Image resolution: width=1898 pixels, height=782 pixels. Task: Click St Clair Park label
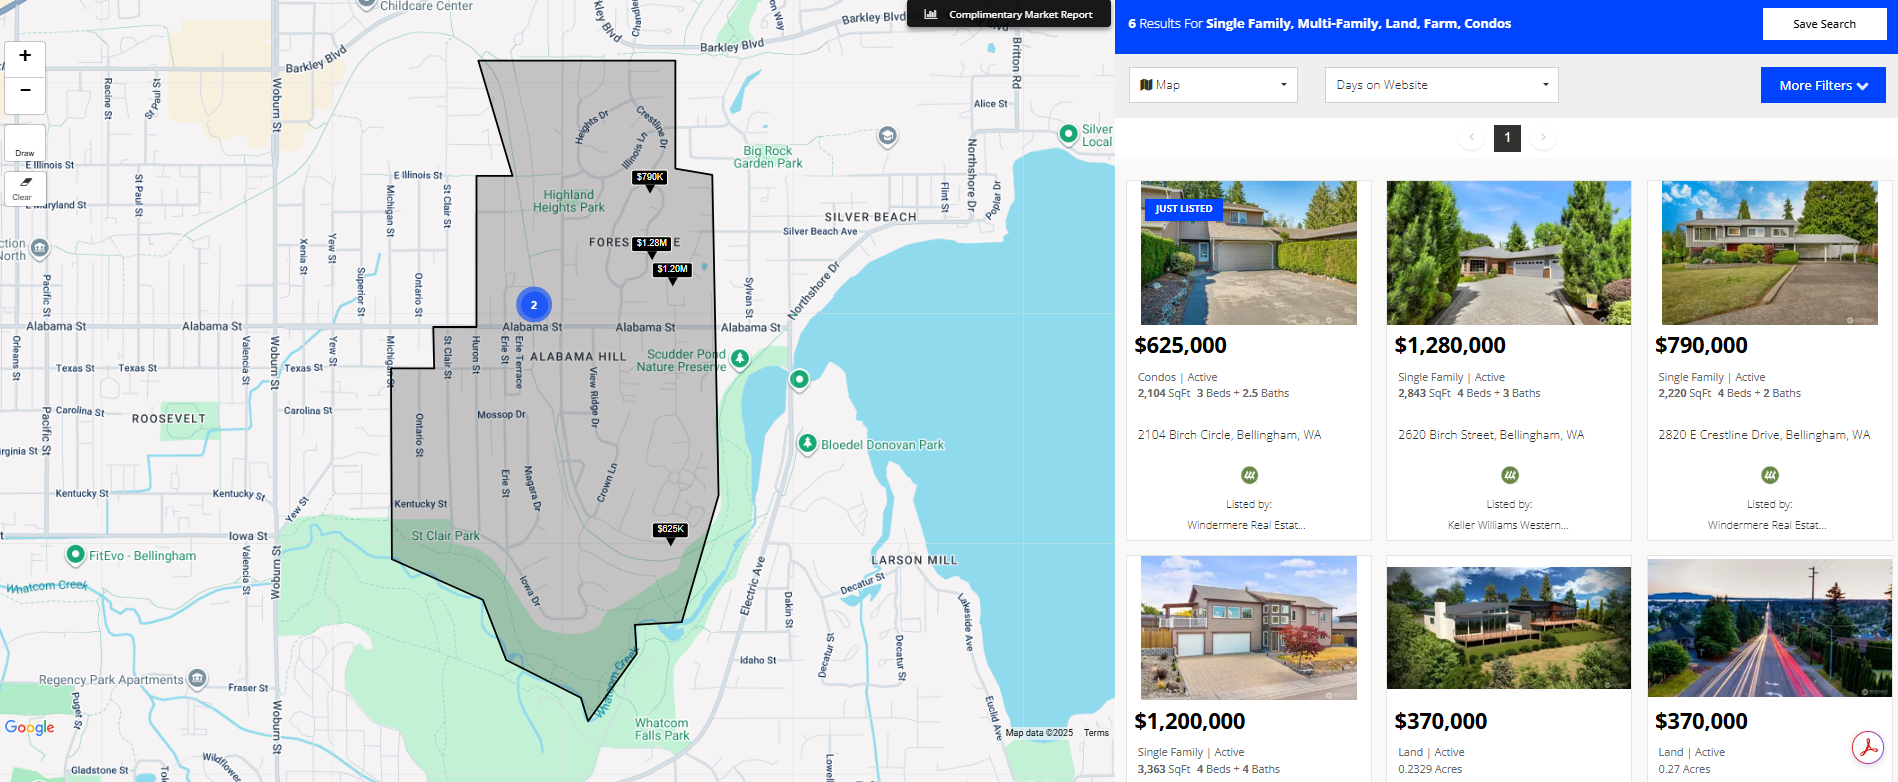pos(446,536)
